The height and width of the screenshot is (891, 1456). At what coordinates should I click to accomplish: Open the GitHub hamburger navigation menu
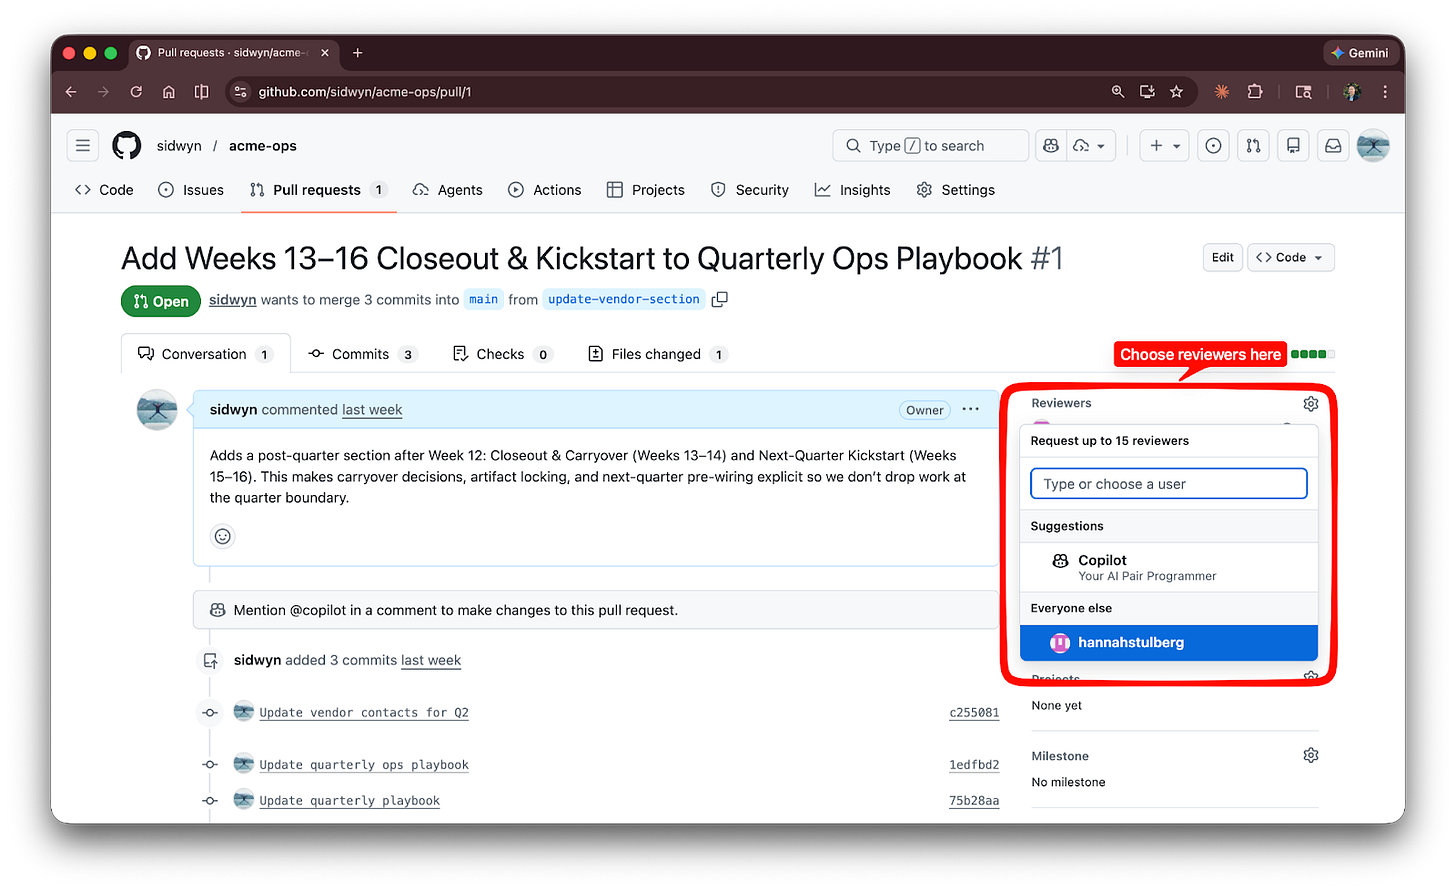83,146
